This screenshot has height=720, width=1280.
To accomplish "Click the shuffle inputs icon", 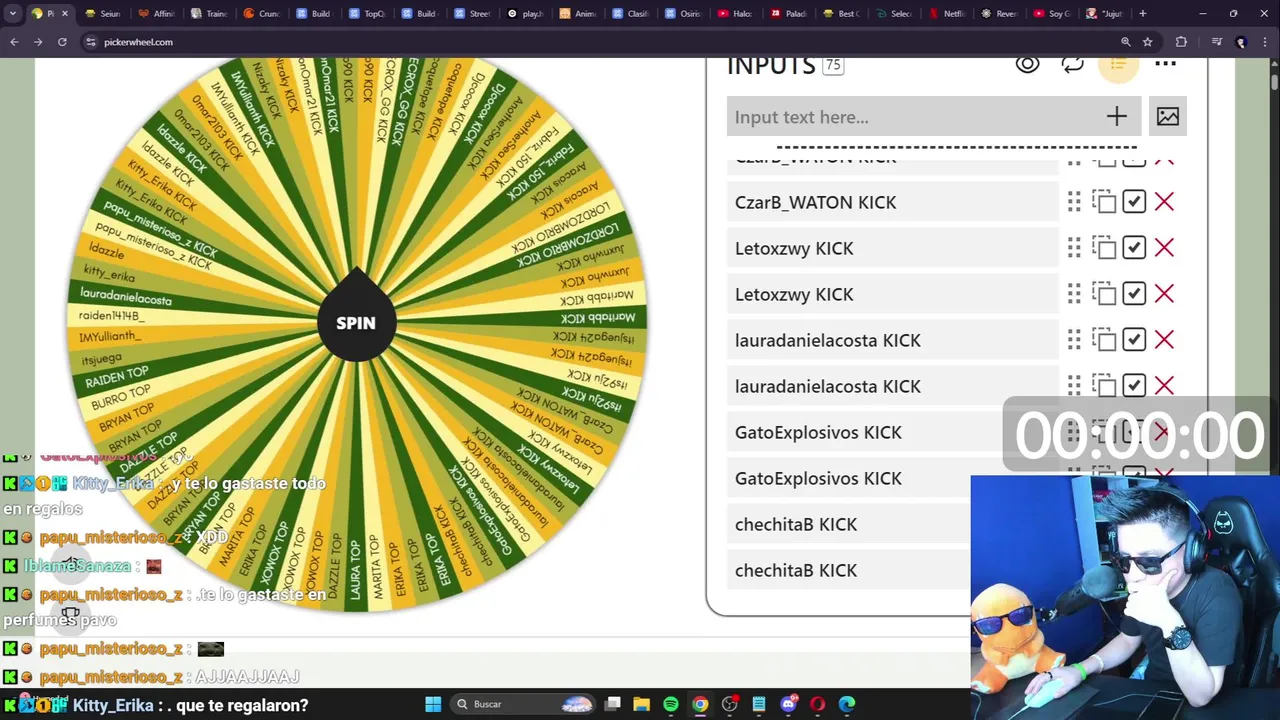I will tap(1073, 65).
